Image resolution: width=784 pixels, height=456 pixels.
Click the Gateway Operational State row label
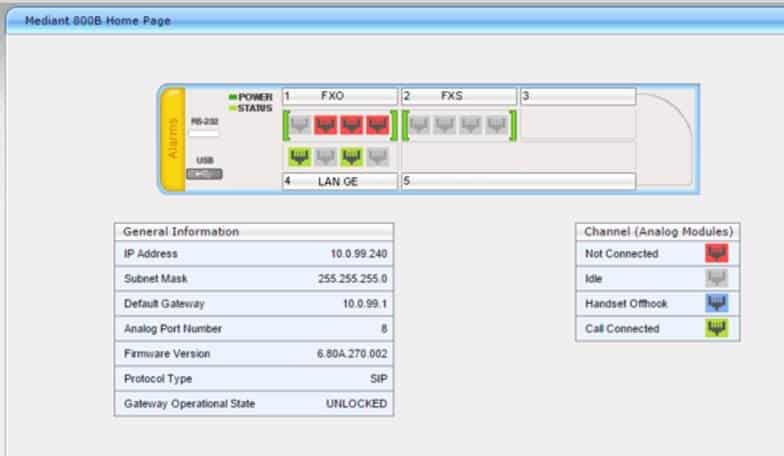[x=190, y=404]
